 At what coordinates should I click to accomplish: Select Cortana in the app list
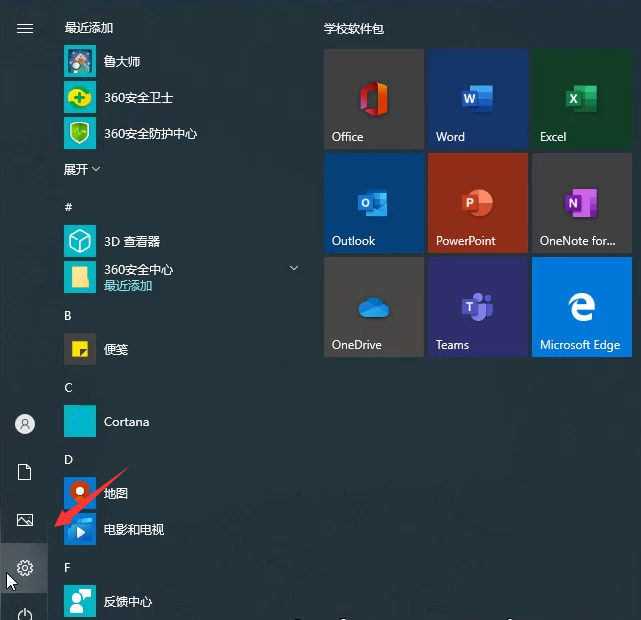tap(126, 422)
